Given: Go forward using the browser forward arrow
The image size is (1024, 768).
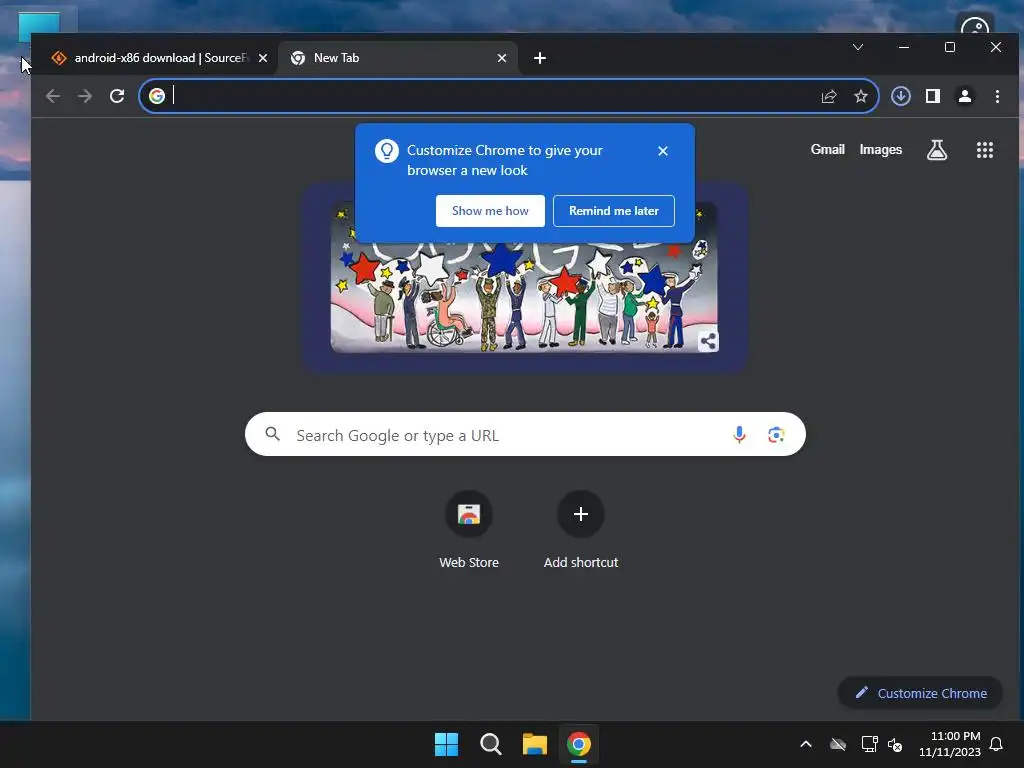Looking at the screenshot, I should pos(85,96).
